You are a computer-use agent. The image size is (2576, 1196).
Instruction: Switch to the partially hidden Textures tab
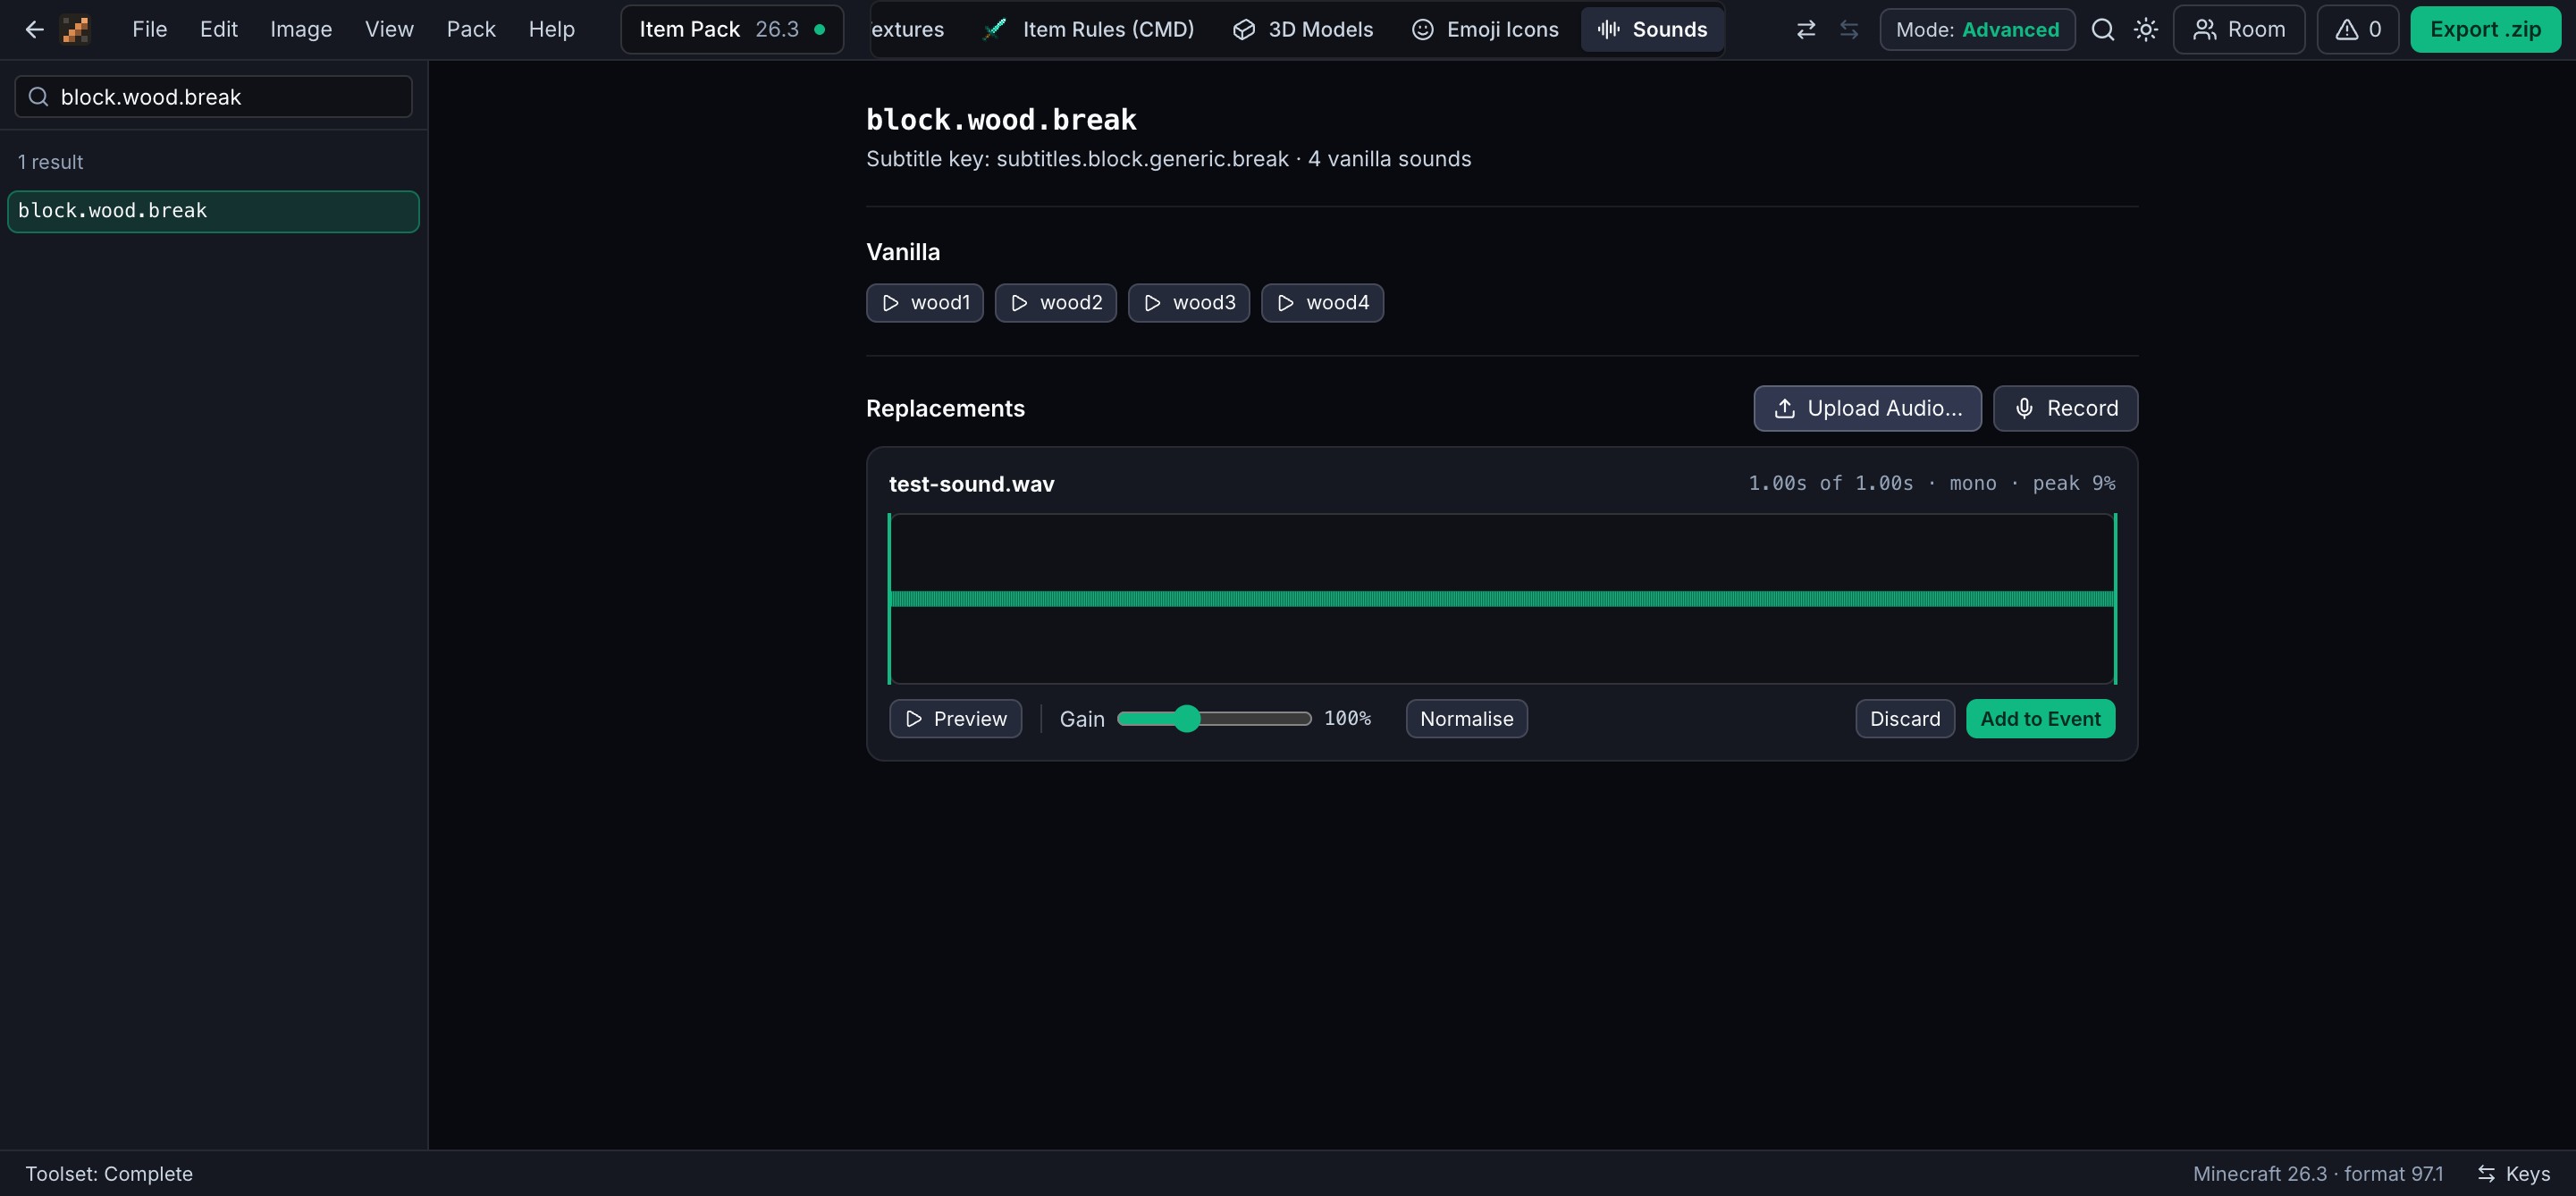[x=908, y=30]
